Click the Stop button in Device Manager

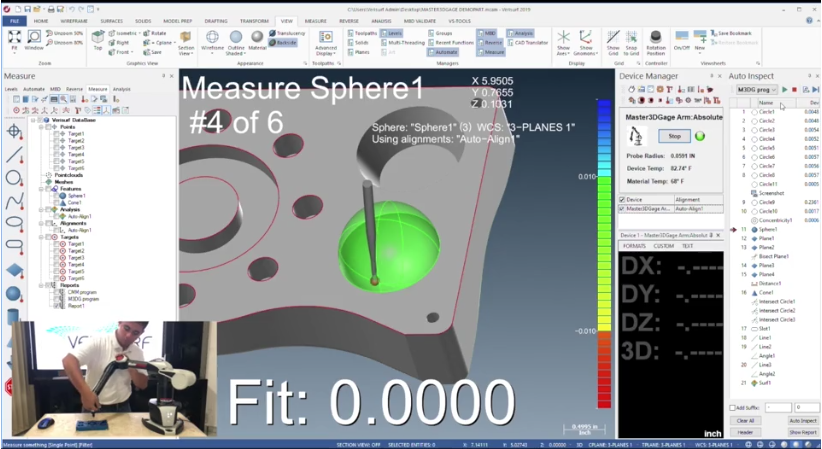[x=674, y=136]
